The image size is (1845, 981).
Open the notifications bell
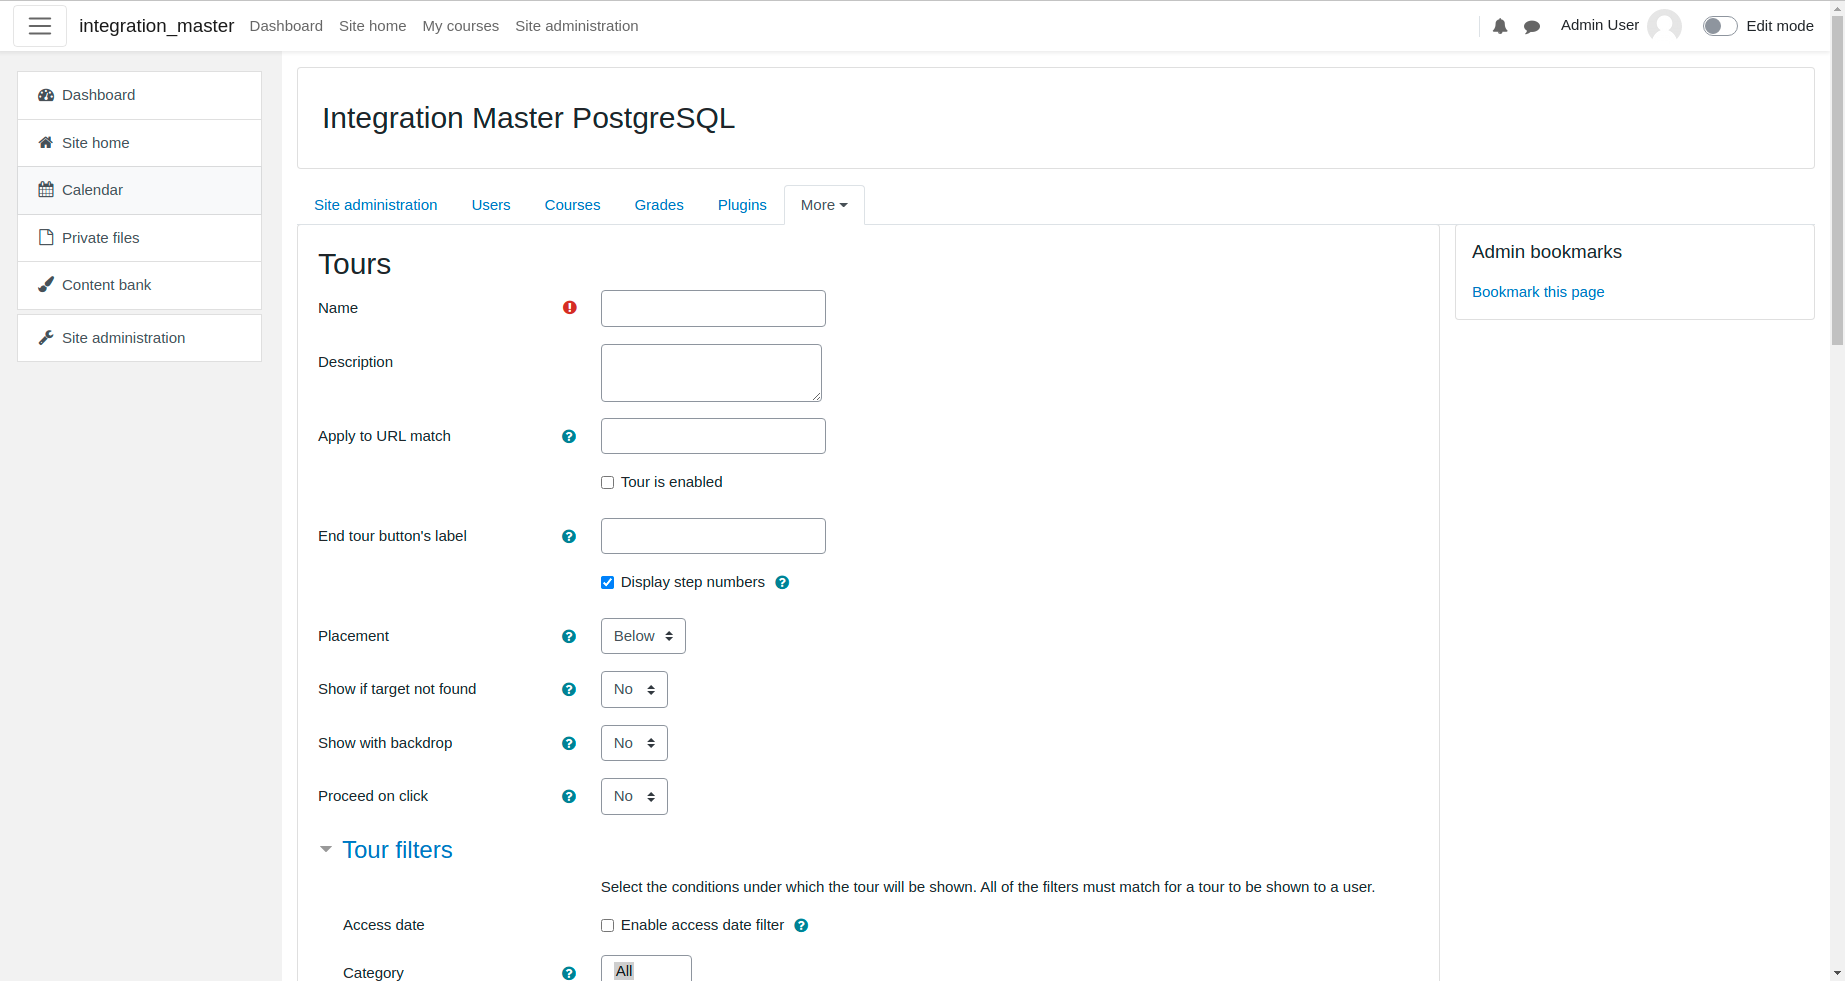[1500, 27]
